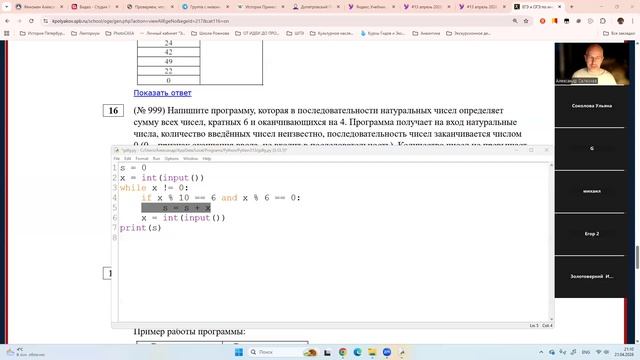Open the 'Все закладки' folder
640x360 pixels.
[x=619, y=33]
